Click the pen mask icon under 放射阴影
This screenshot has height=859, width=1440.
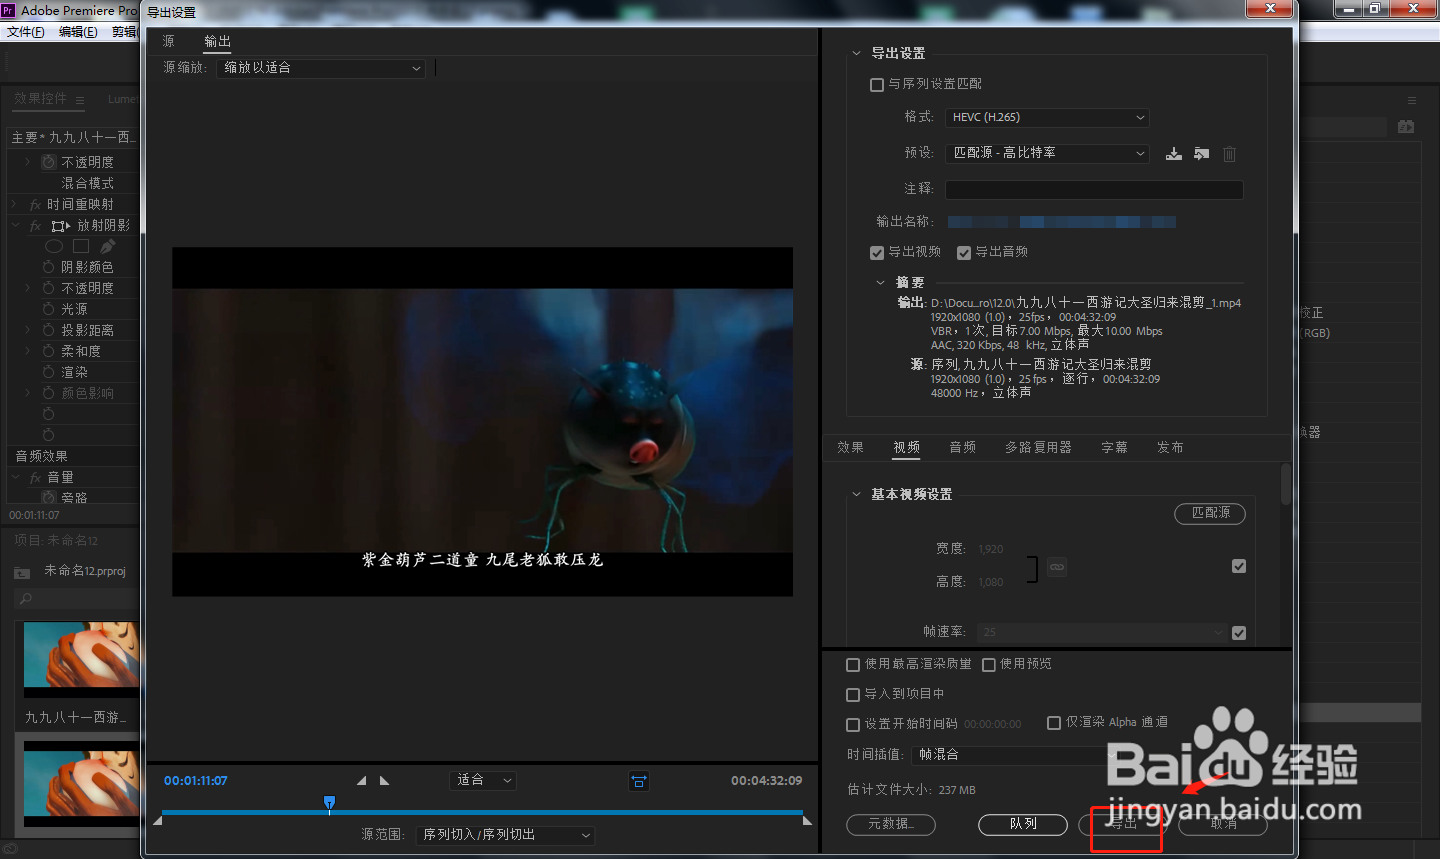107,246
